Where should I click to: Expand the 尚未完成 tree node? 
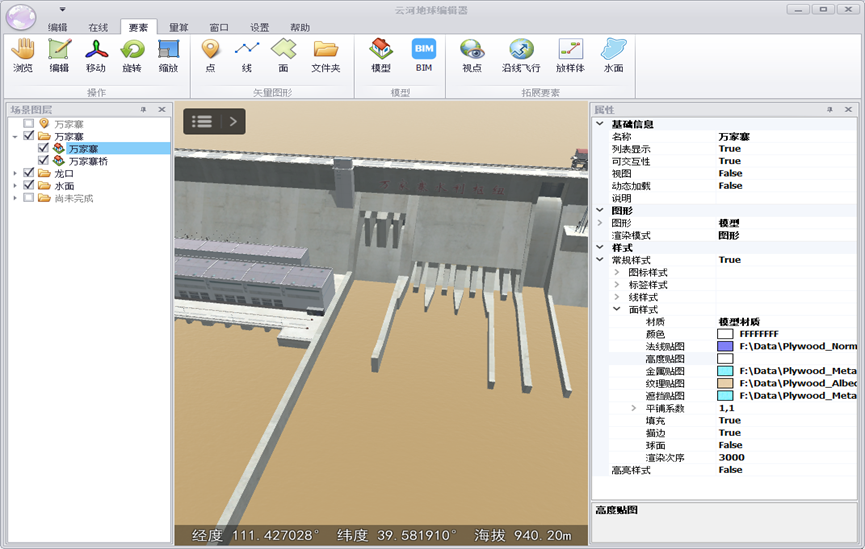click(x=15, y=198)
